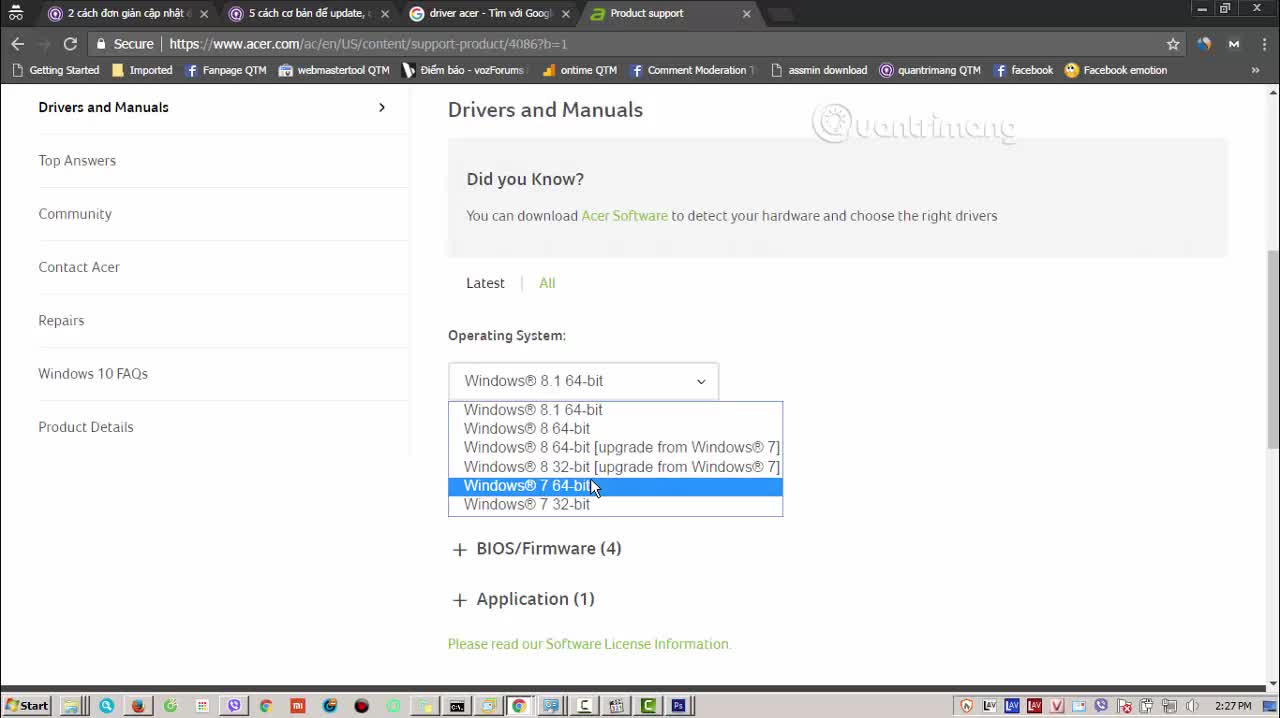Close the Product support tab
Image resolution: width=1280 pixels, height=718 pixels.
(x=746, y=14)
